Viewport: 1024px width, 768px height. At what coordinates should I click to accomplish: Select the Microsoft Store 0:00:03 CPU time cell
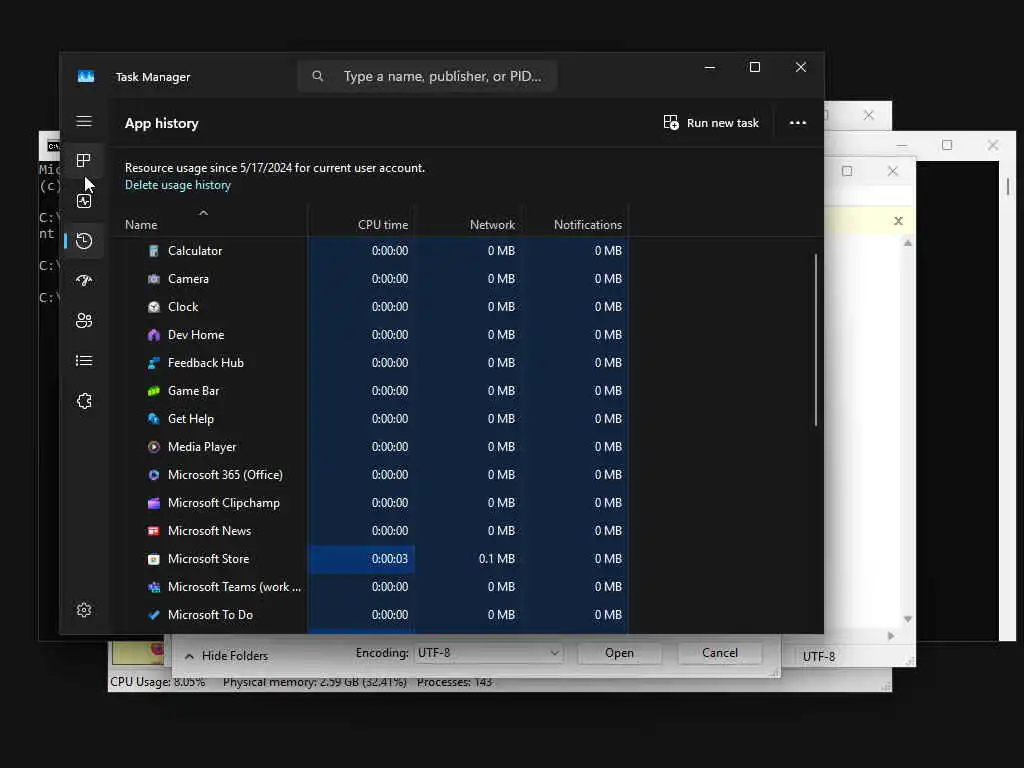(362, 559)
